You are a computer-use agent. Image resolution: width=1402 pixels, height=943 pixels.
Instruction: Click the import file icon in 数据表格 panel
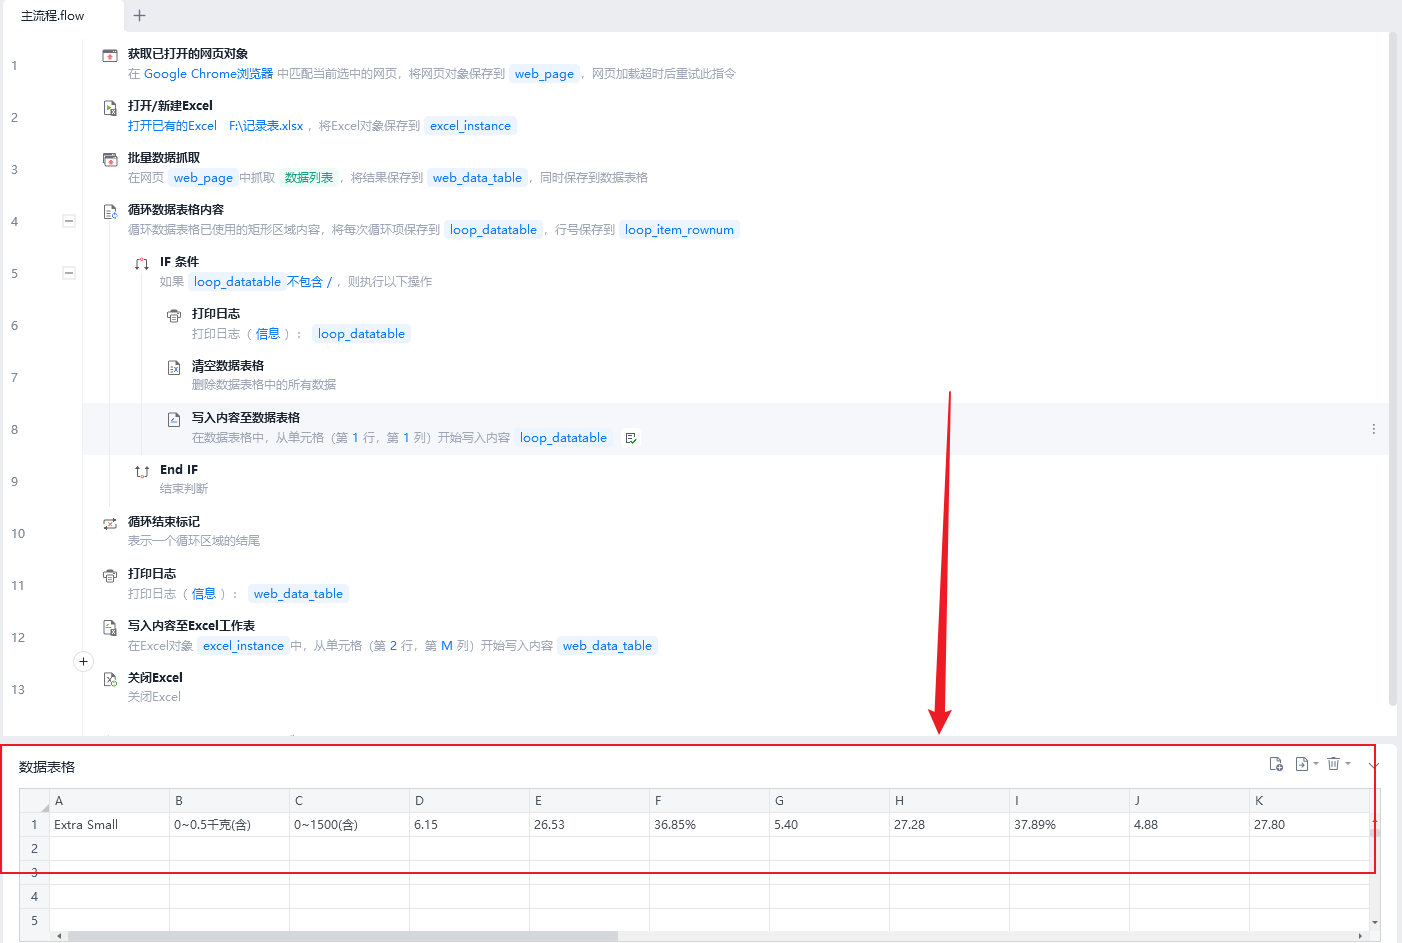[x=1276, y=764]
